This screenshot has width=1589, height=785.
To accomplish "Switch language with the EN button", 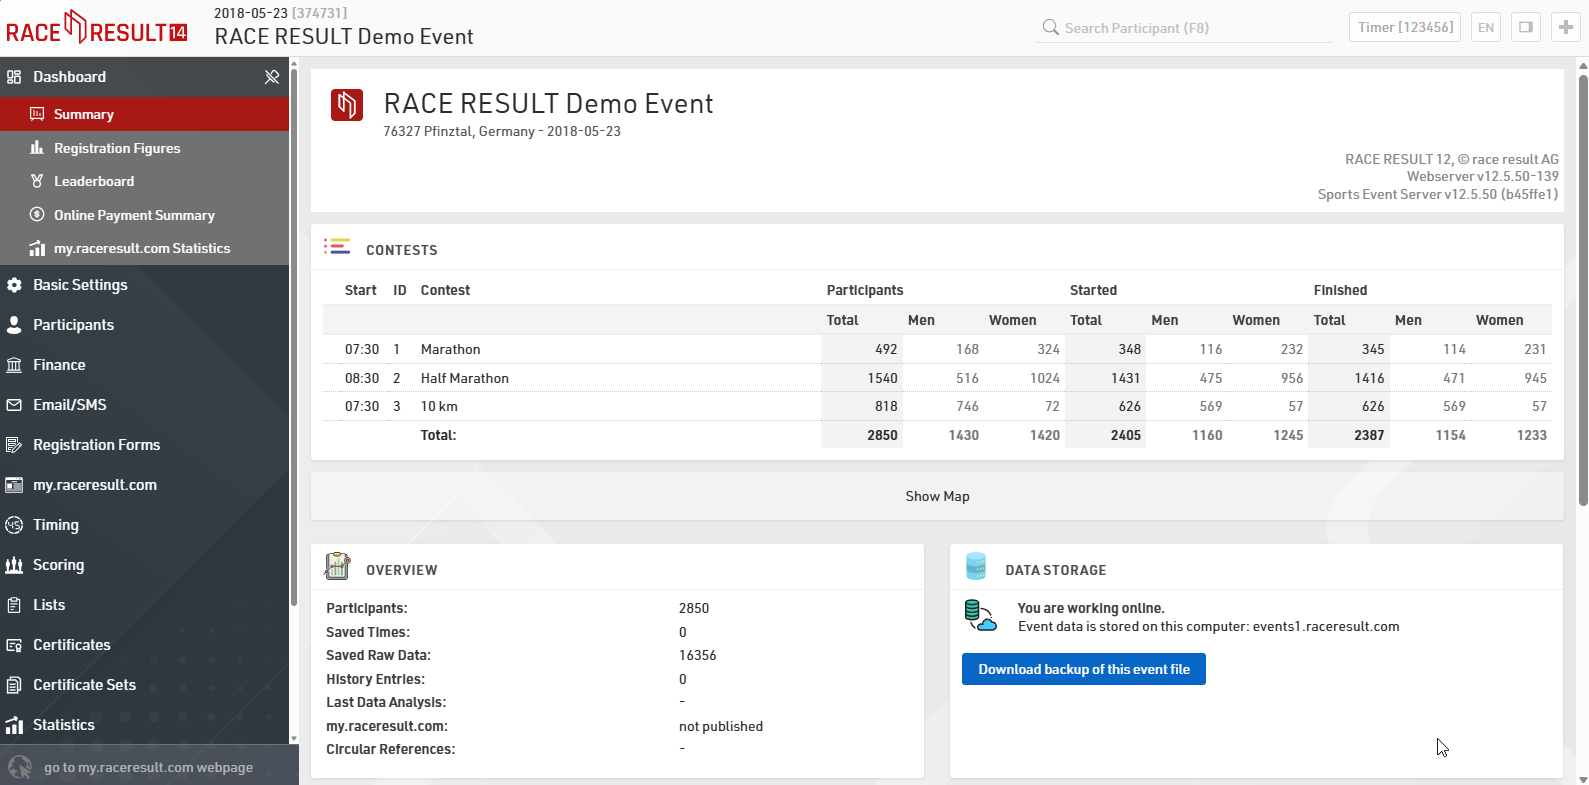I will tap(1486, 27).
